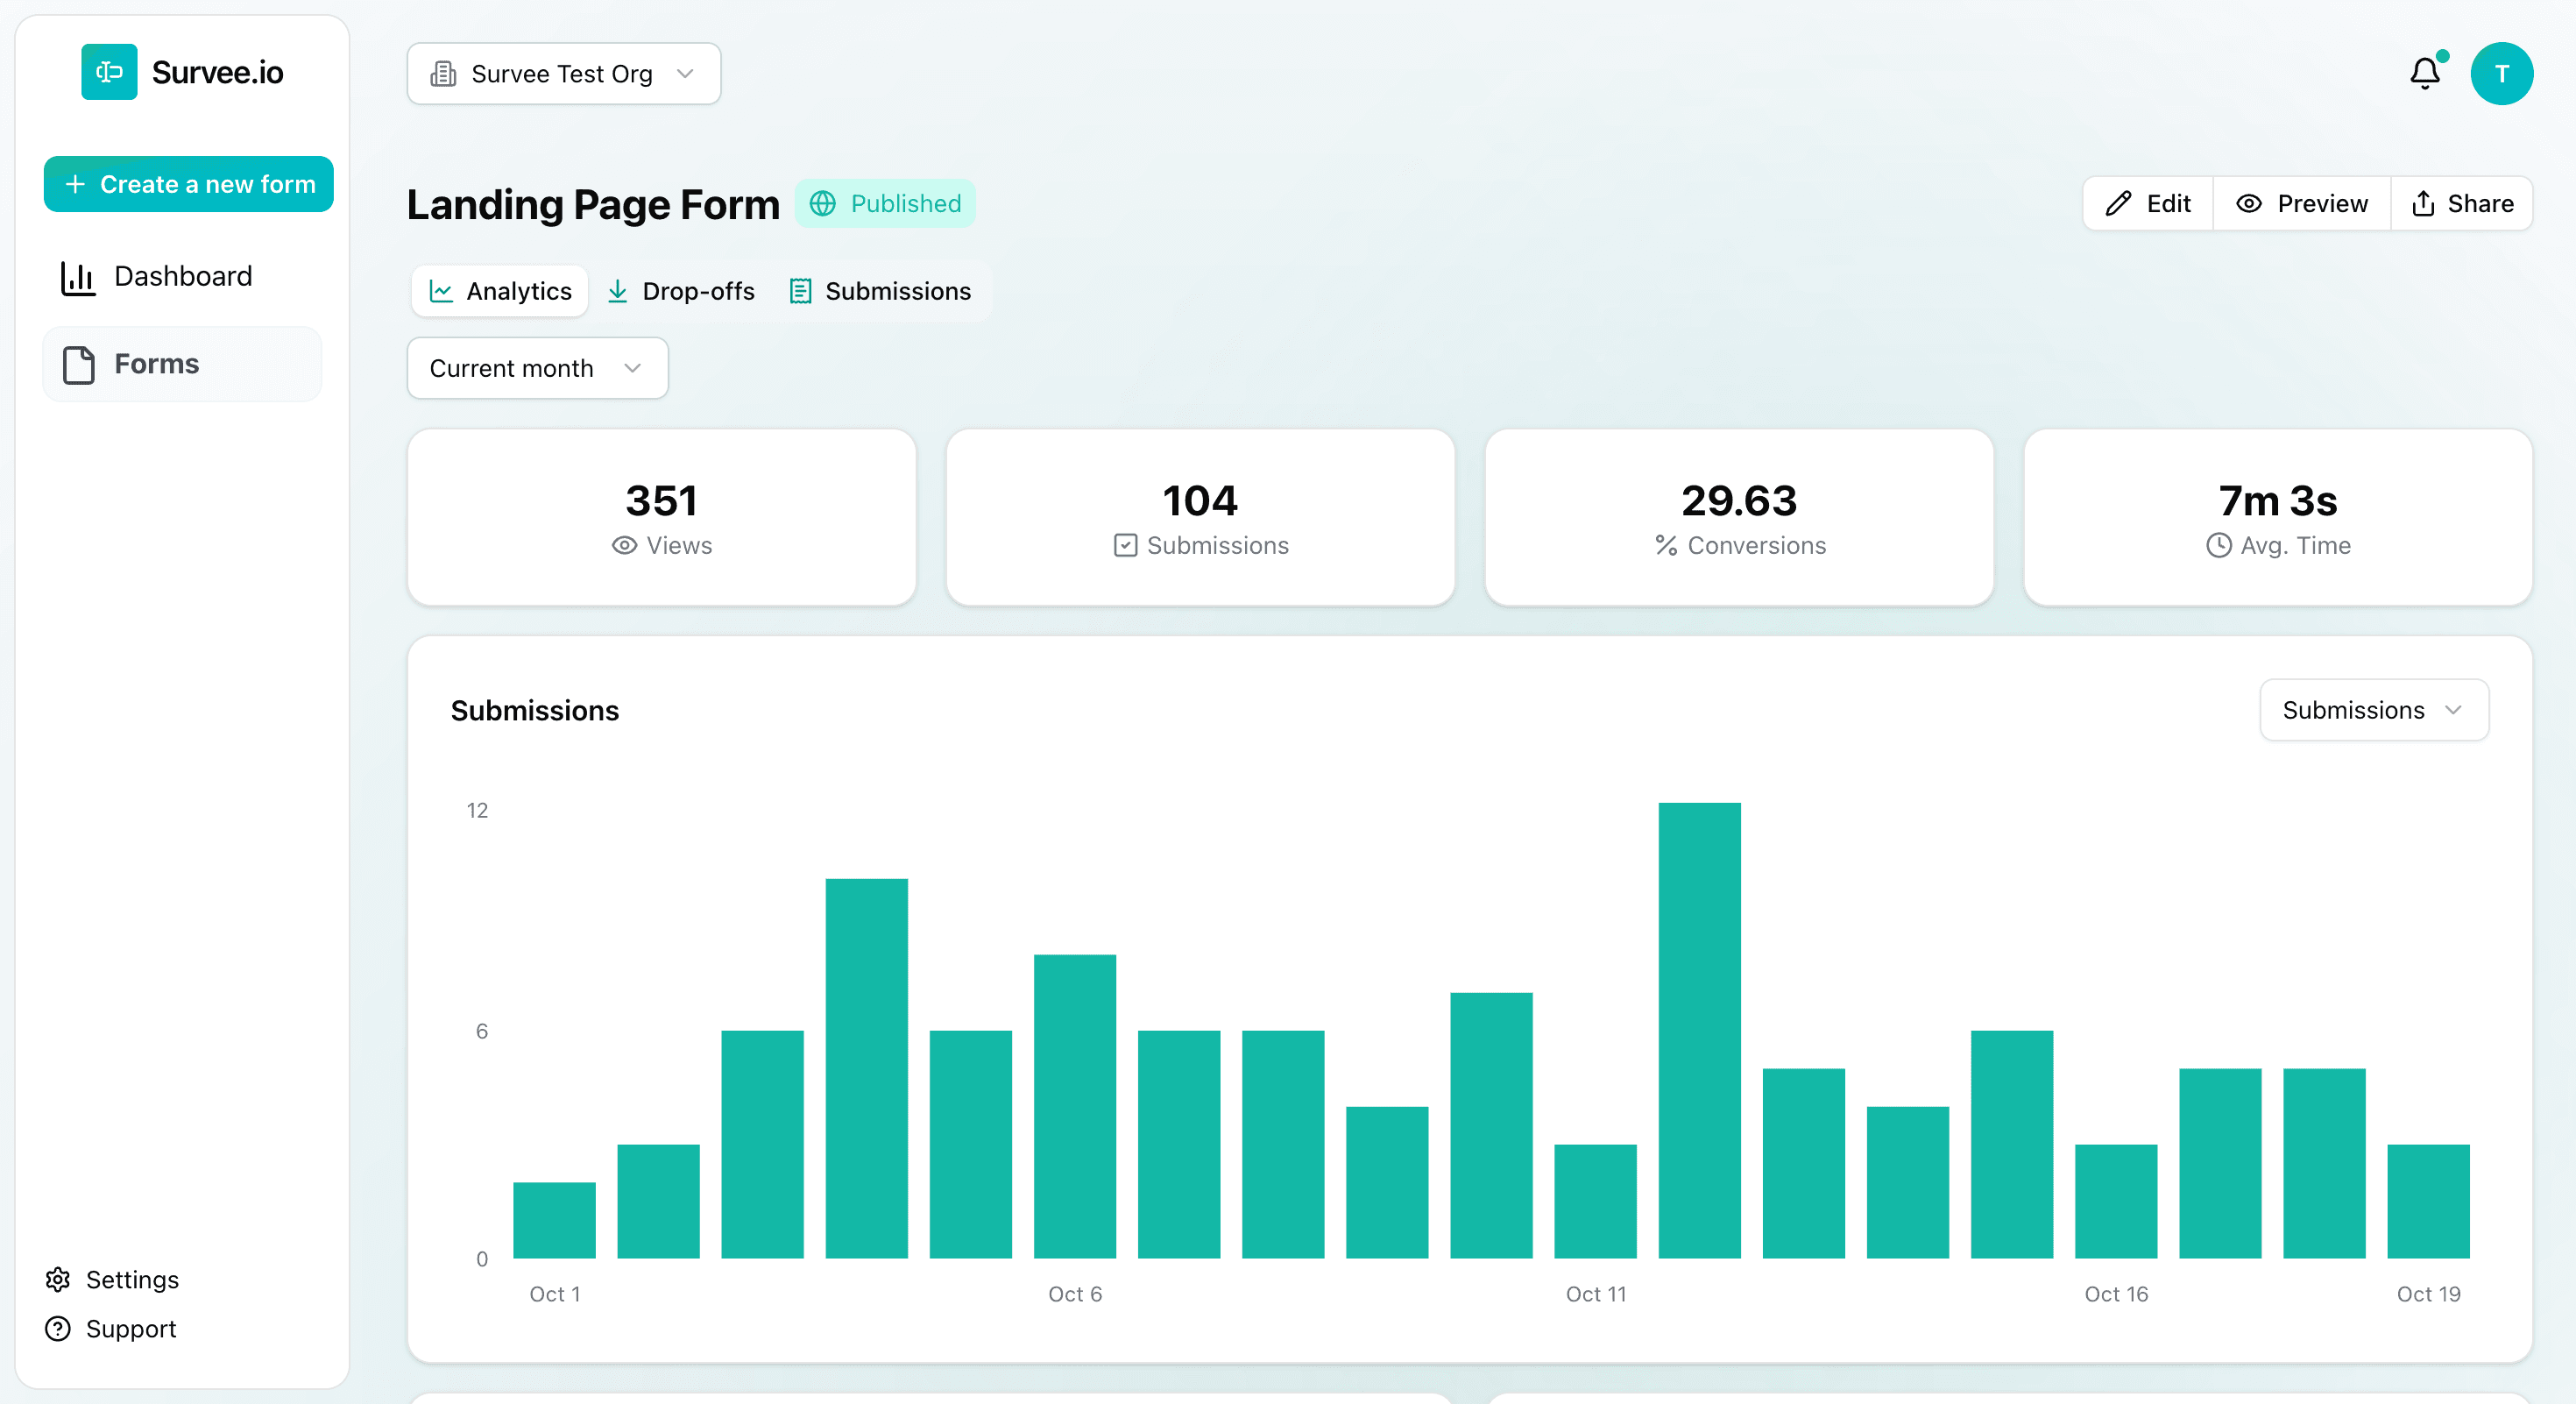Switch to the Submissions tab

point(880,291)
